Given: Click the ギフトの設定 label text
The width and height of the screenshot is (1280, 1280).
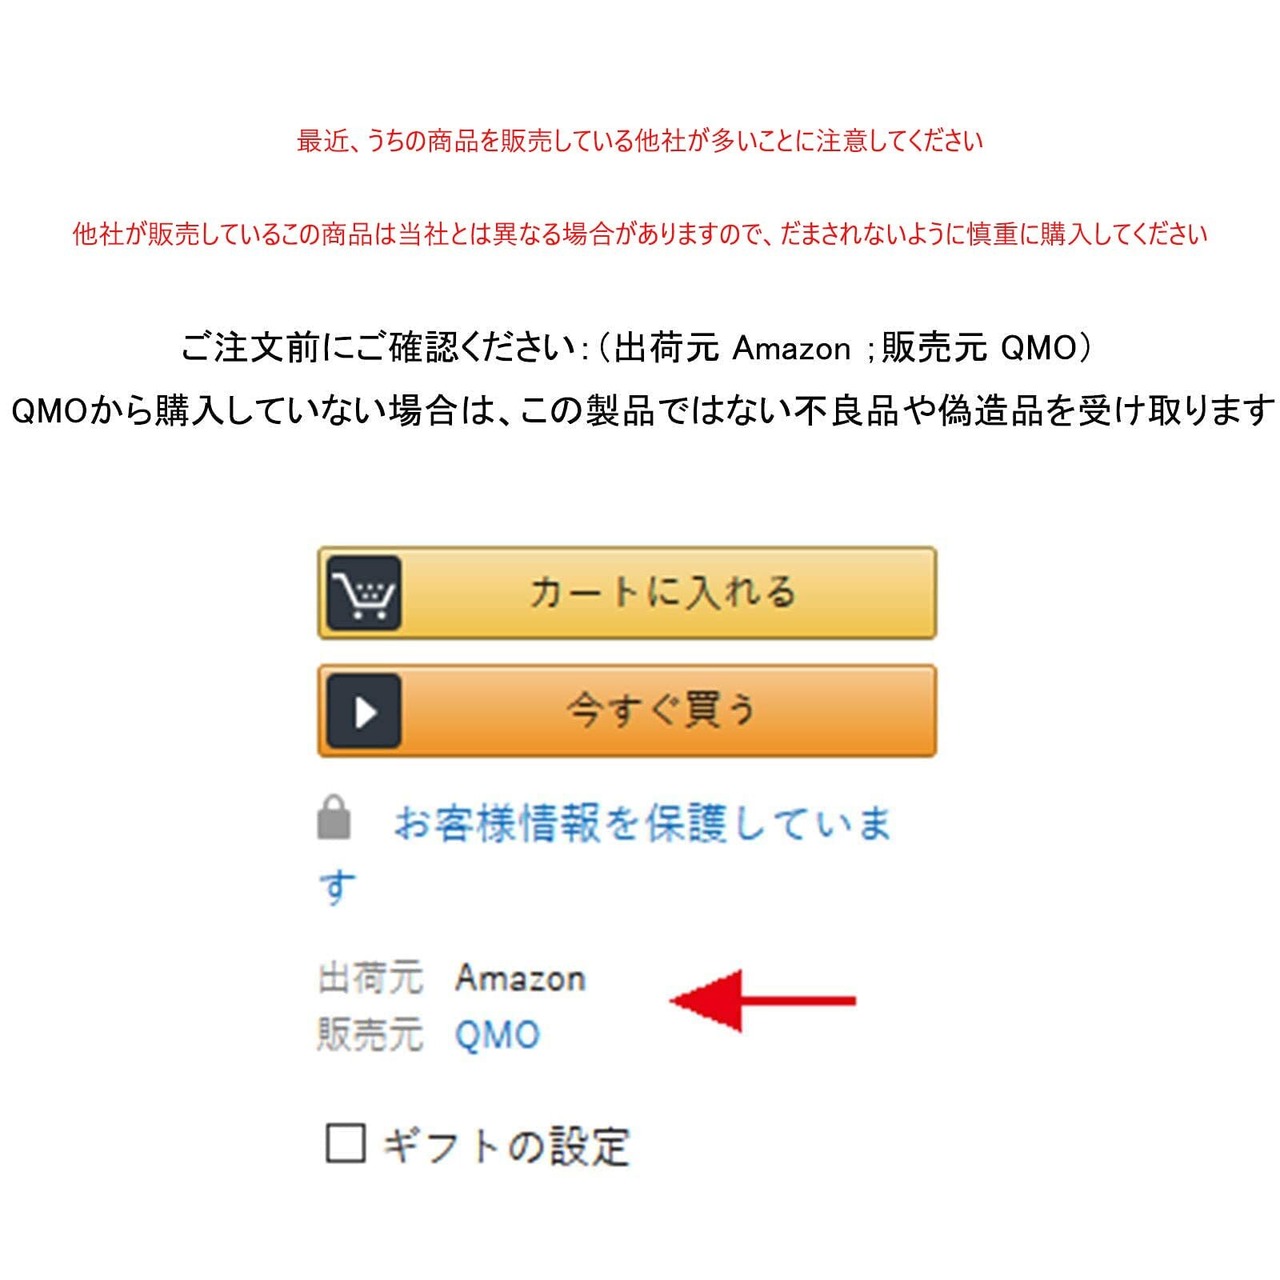Looking at the screenshot, I should (x=506, y=1146).
